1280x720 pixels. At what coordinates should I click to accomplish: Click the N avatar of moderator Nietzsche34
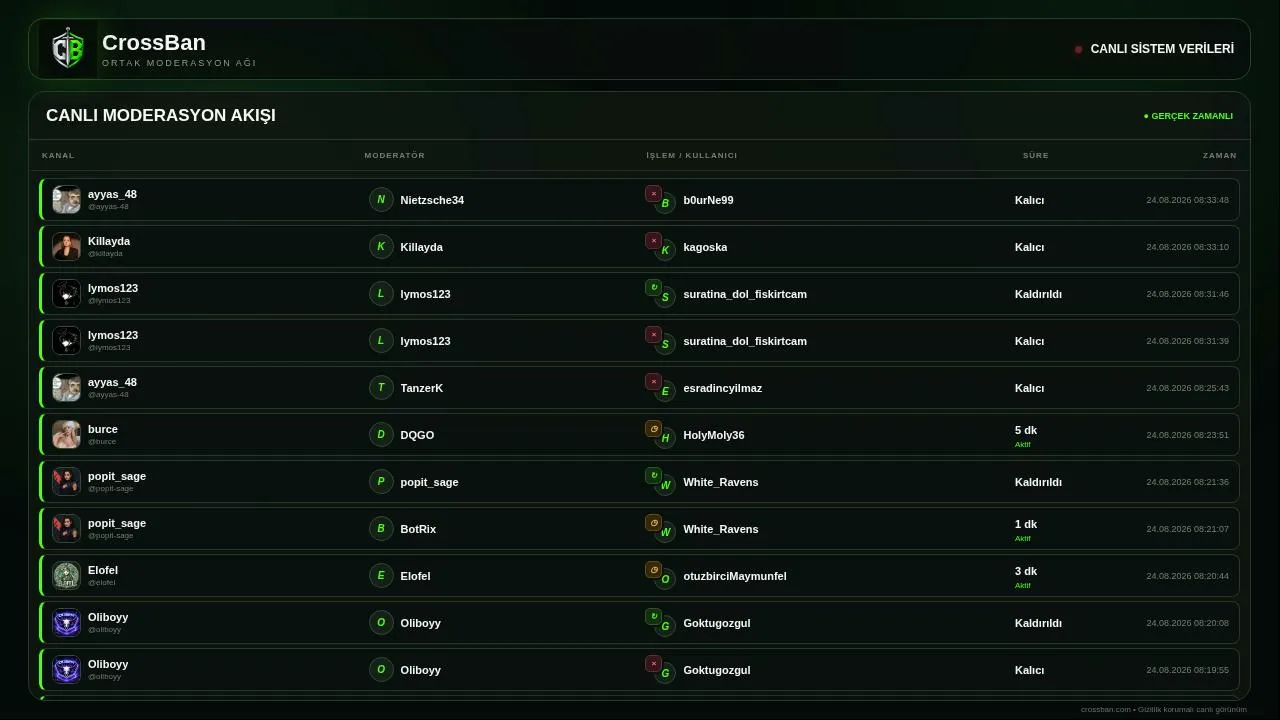(381, 200)
